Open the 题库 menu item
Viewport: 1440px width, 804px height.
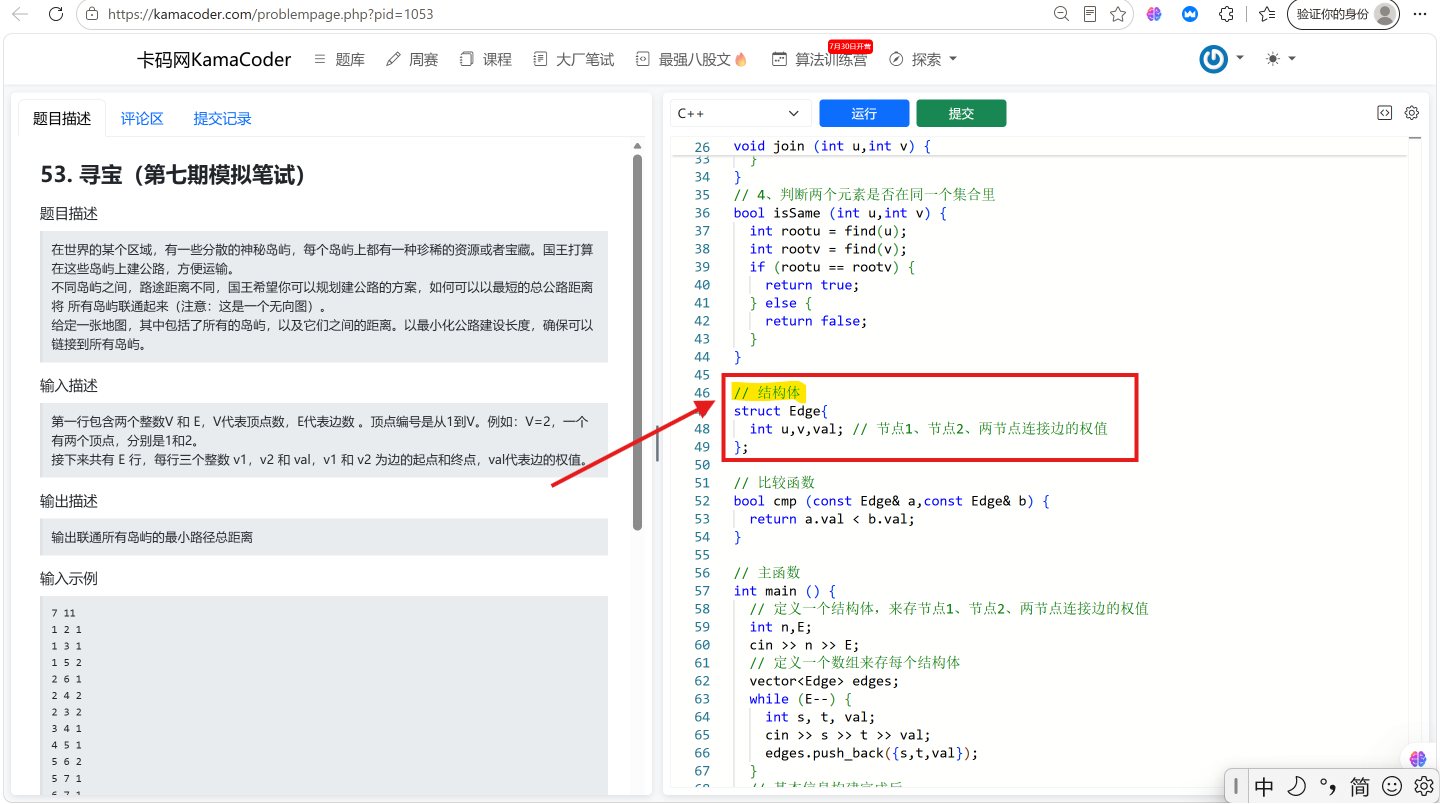pos(339,59)
